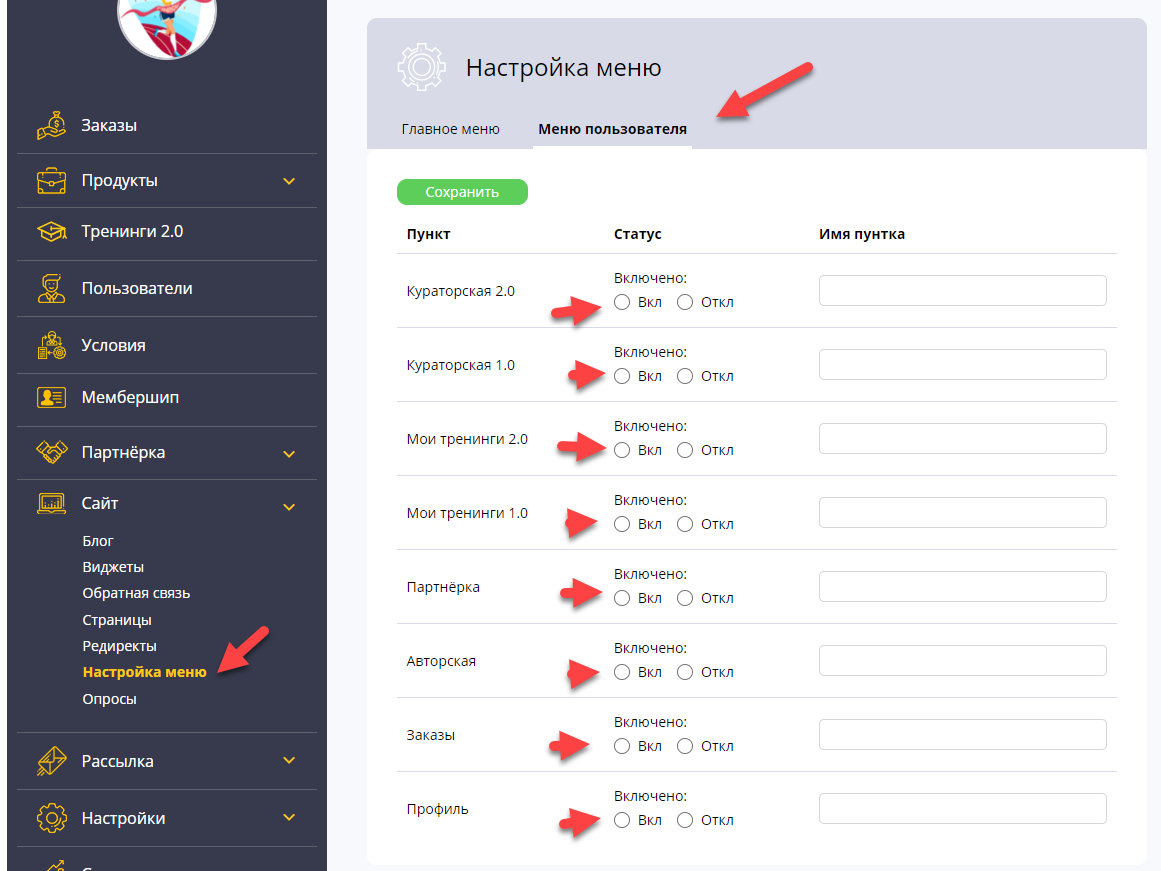Enable Вкл for Авторская row

click(622, 672)
